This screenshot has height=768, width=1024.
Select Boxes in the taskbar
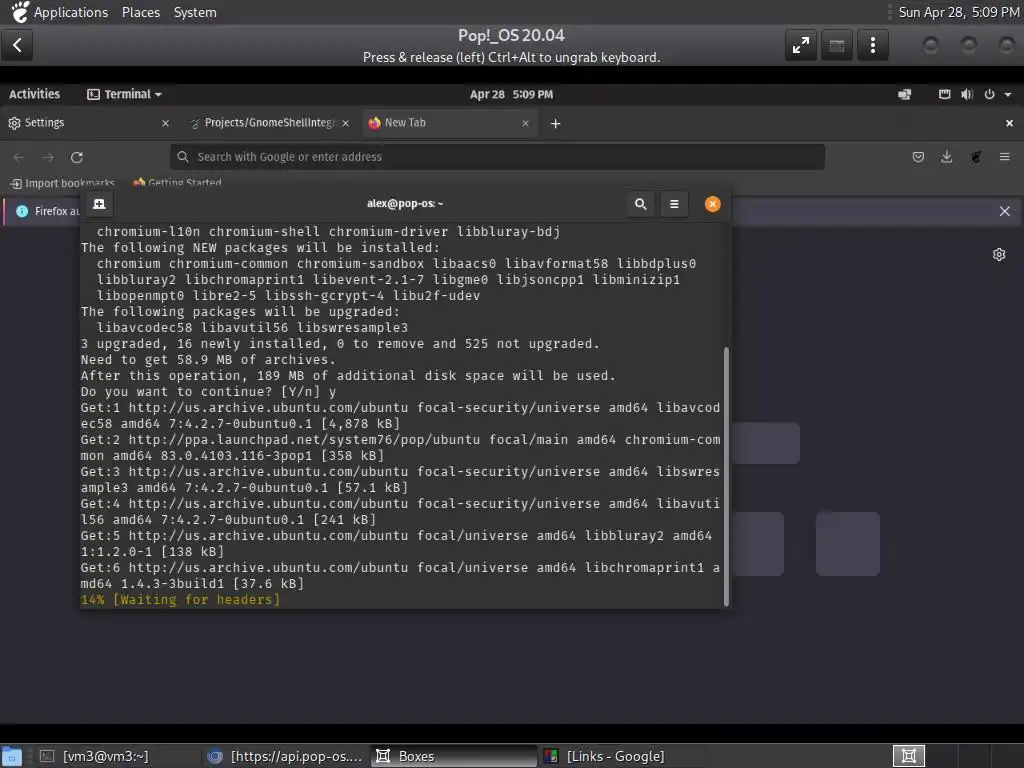454,756
